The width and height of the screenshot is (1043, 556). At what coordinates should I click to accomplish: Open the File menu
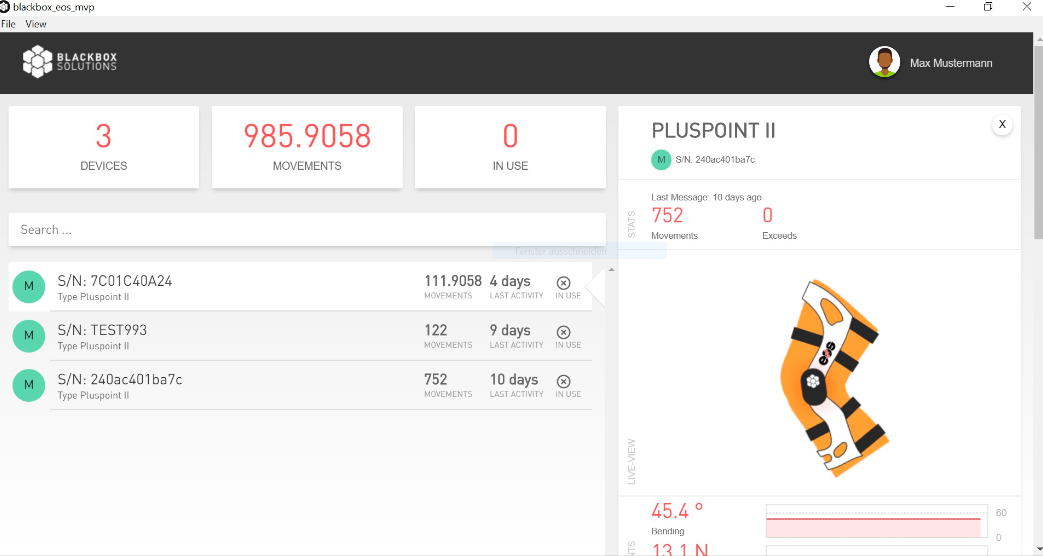(x=8, y=24)
